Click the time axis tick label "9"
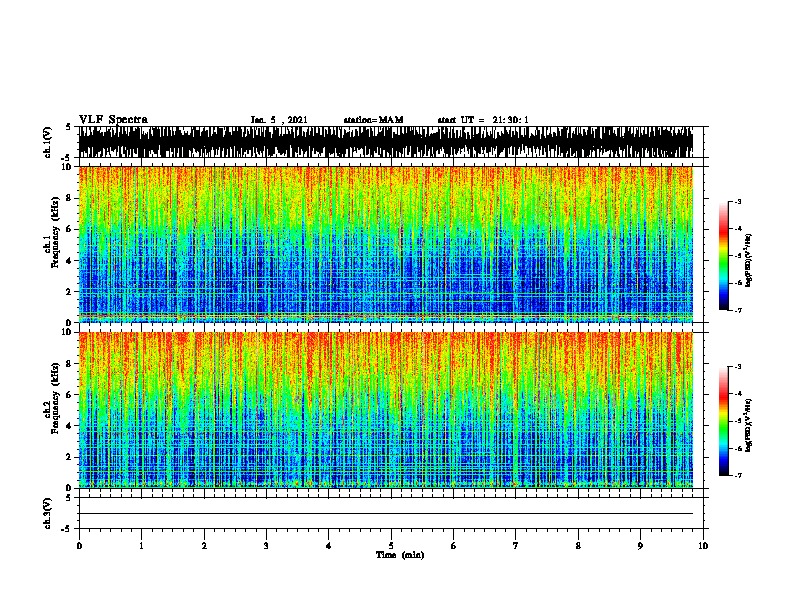Screen dimensions: 792x612 pos(640,546)
